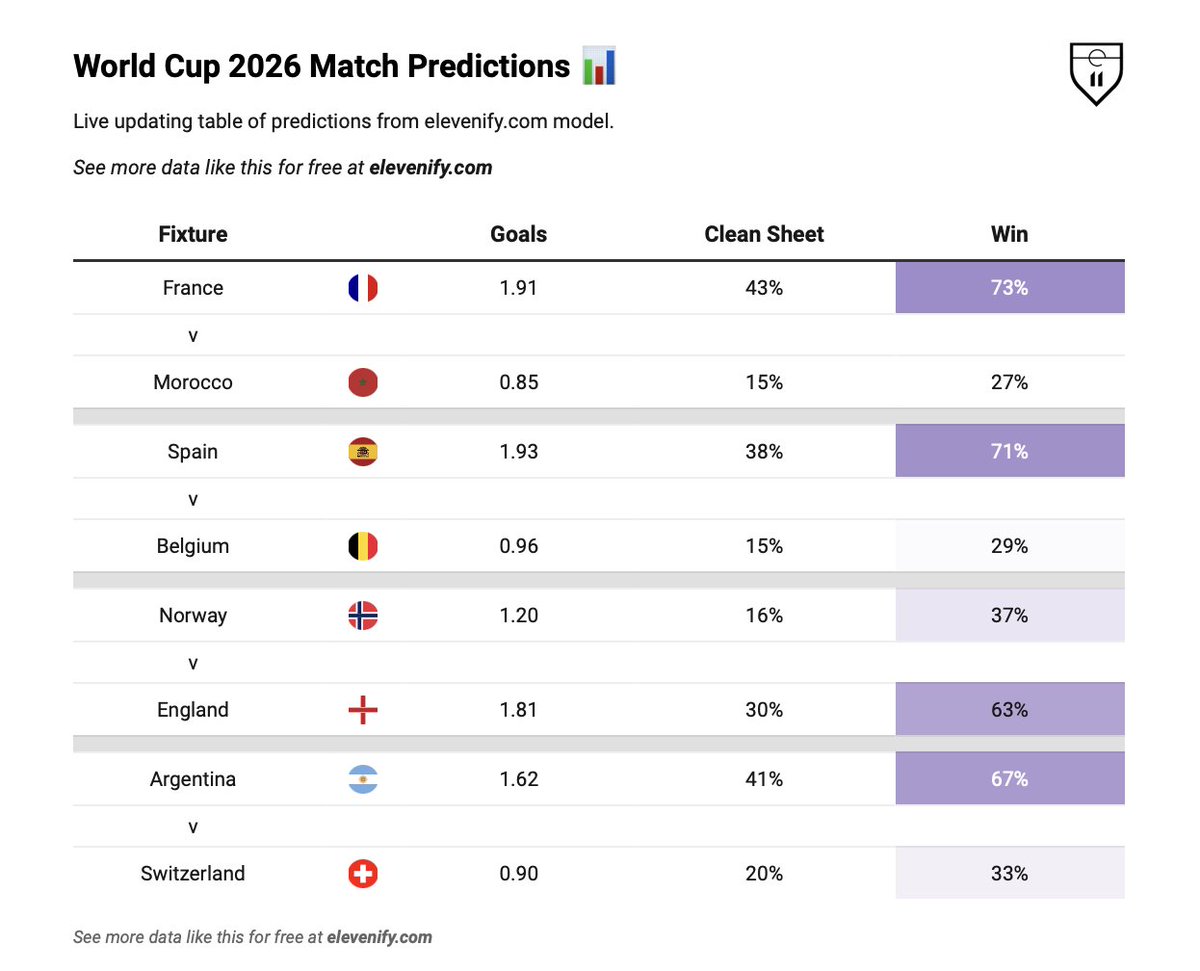Click the France flag icon
The width and height of the screenshot is (1200, 971).
[x=363, y=288]
